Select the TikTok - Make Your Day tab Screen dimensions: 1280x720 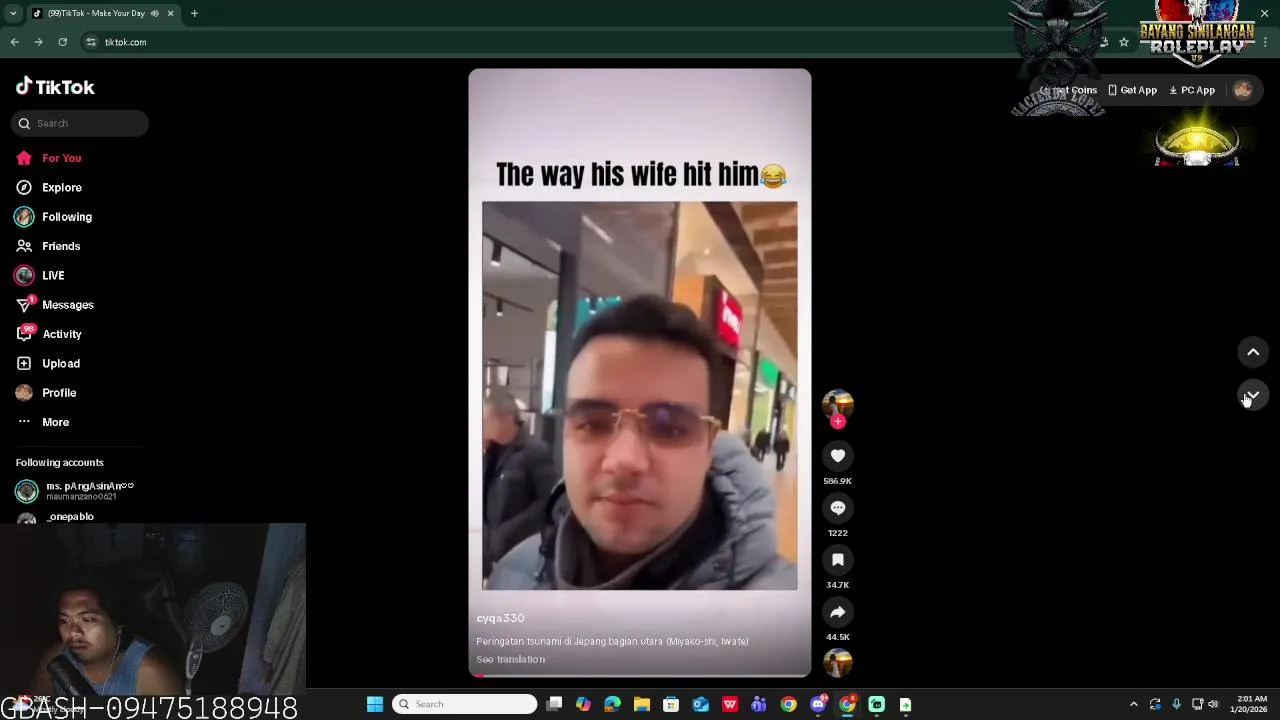pos(96,13)
